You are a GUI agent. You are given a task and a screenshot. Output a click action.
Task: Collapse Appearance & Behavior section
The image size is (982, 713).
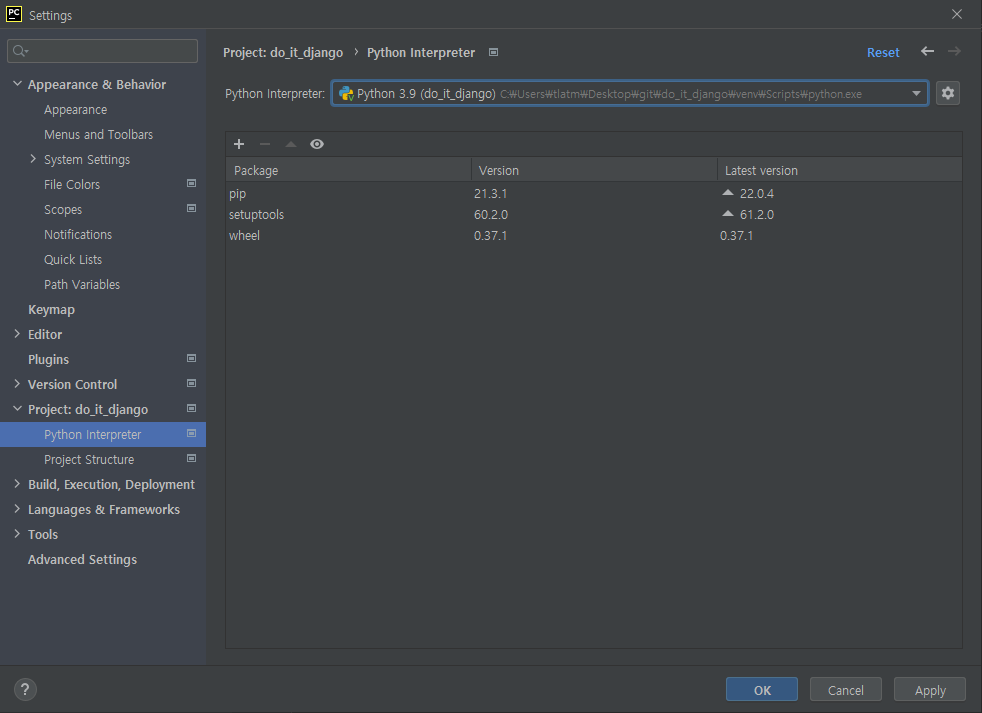point(17,83)
